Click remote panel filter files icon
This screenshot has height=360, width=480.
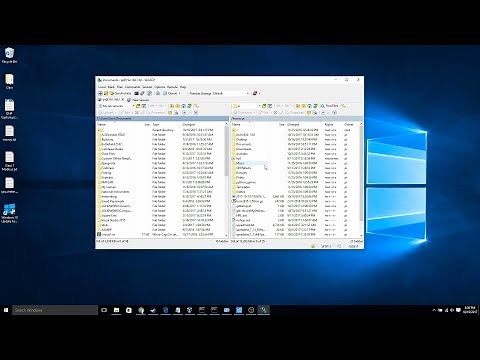[270, 106]
